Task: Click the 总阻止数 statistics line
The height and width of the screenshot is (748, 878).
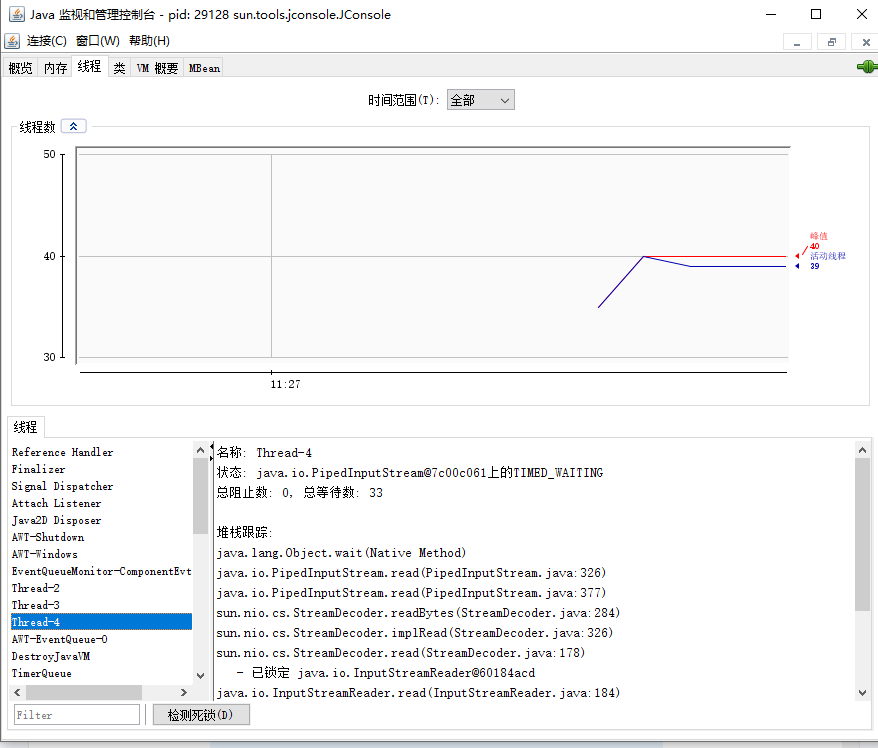Action: (x=300, y=493)
